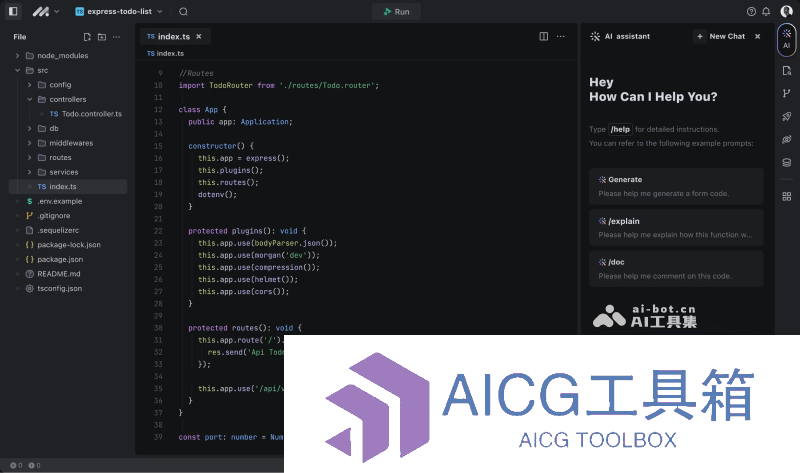Open source control branch icon
Screen dimensions: 800x473
(786, 93)
